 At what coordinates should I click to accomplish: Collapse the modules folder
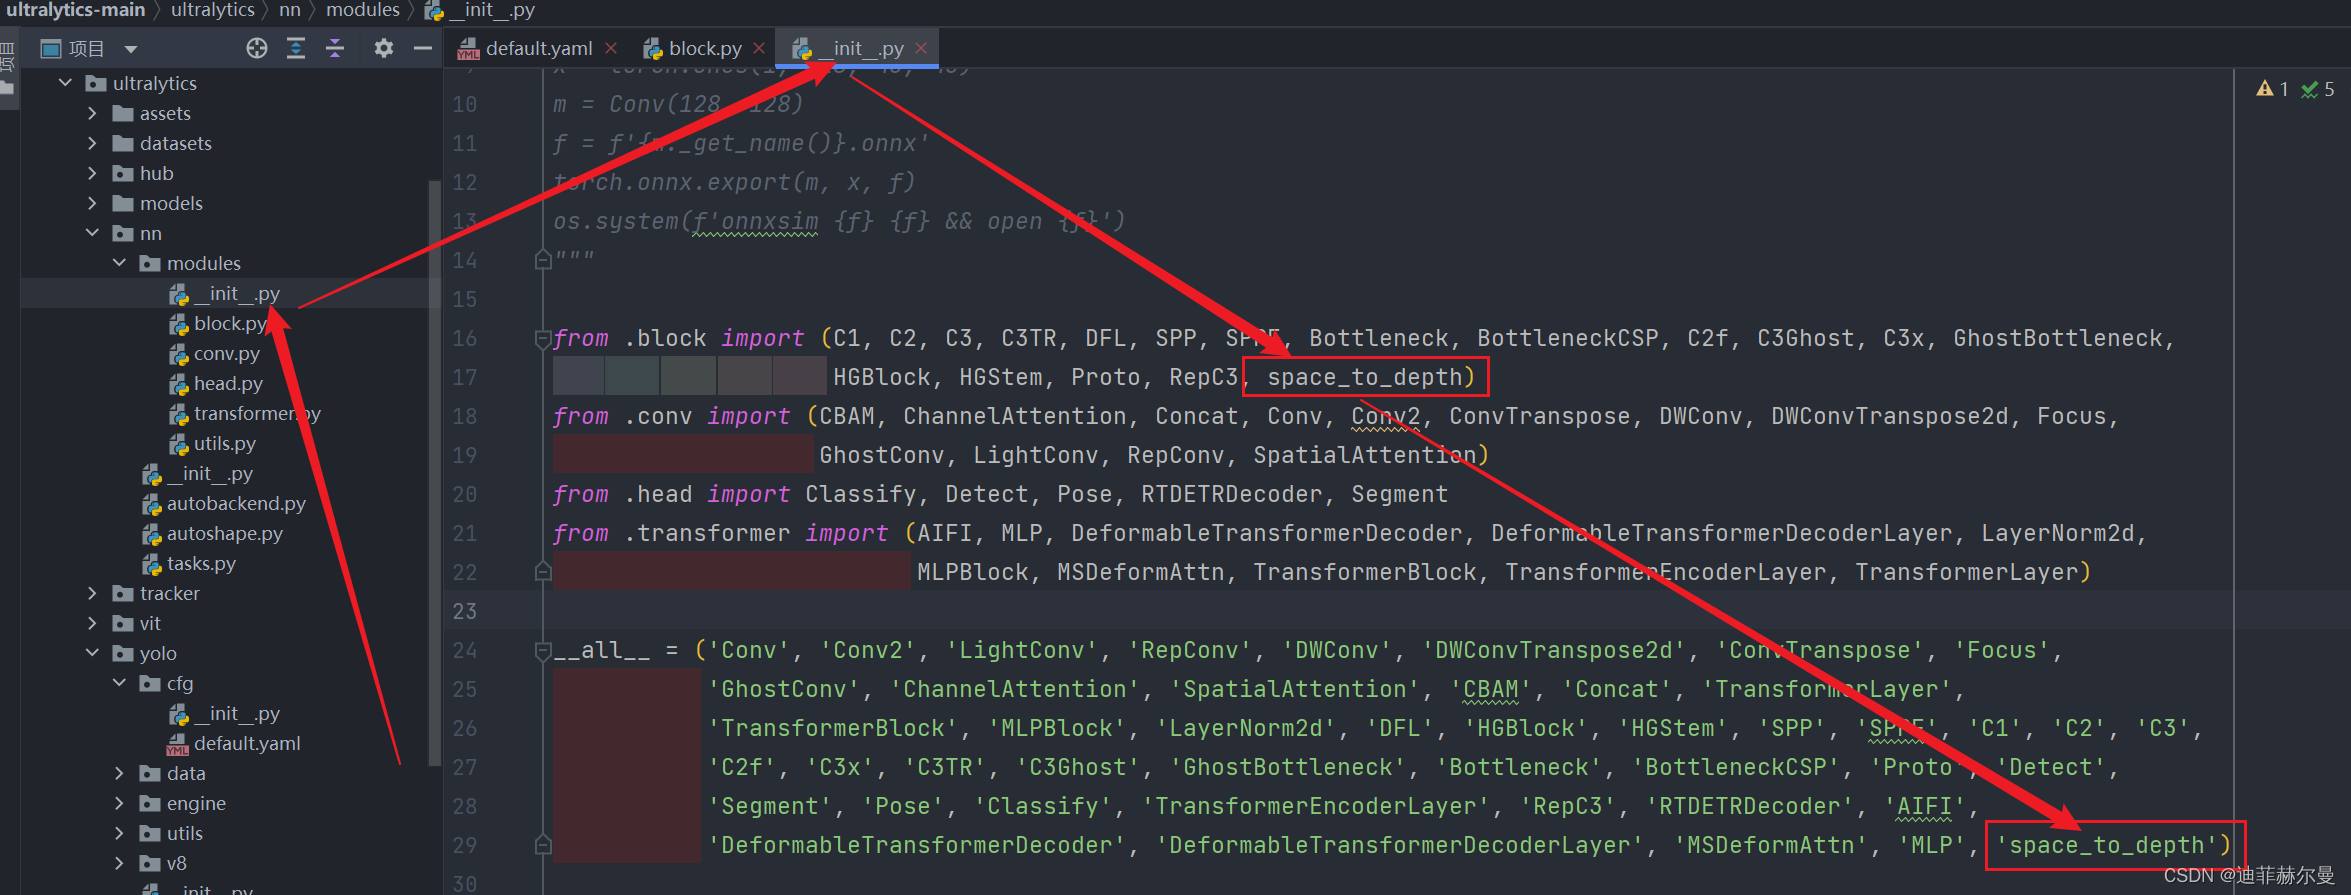[x=120, y=263]
